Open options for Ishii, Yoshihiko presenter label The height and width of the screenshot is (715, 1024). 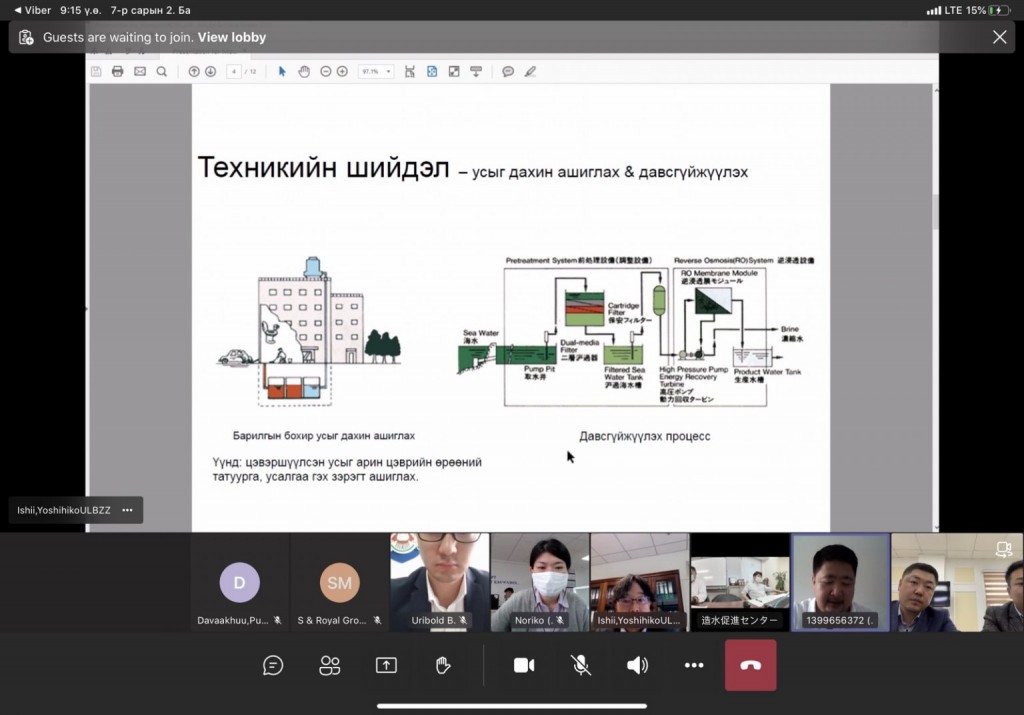[127, 510]
